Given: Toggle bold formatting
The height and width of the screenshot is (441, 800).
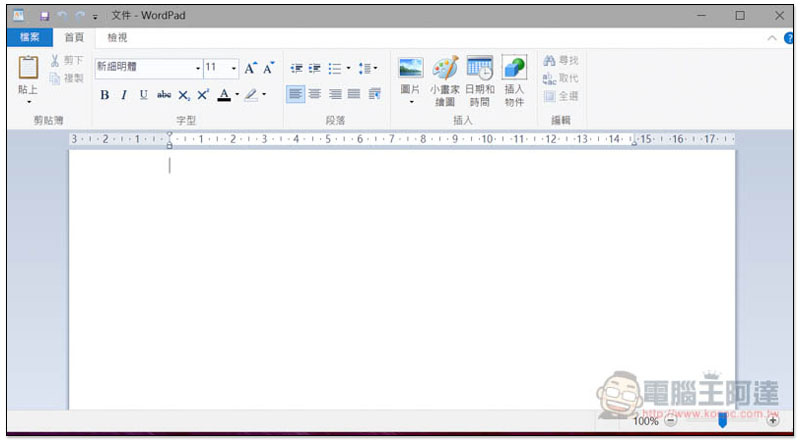Looking at the screenshot, I should pos(105,95).
